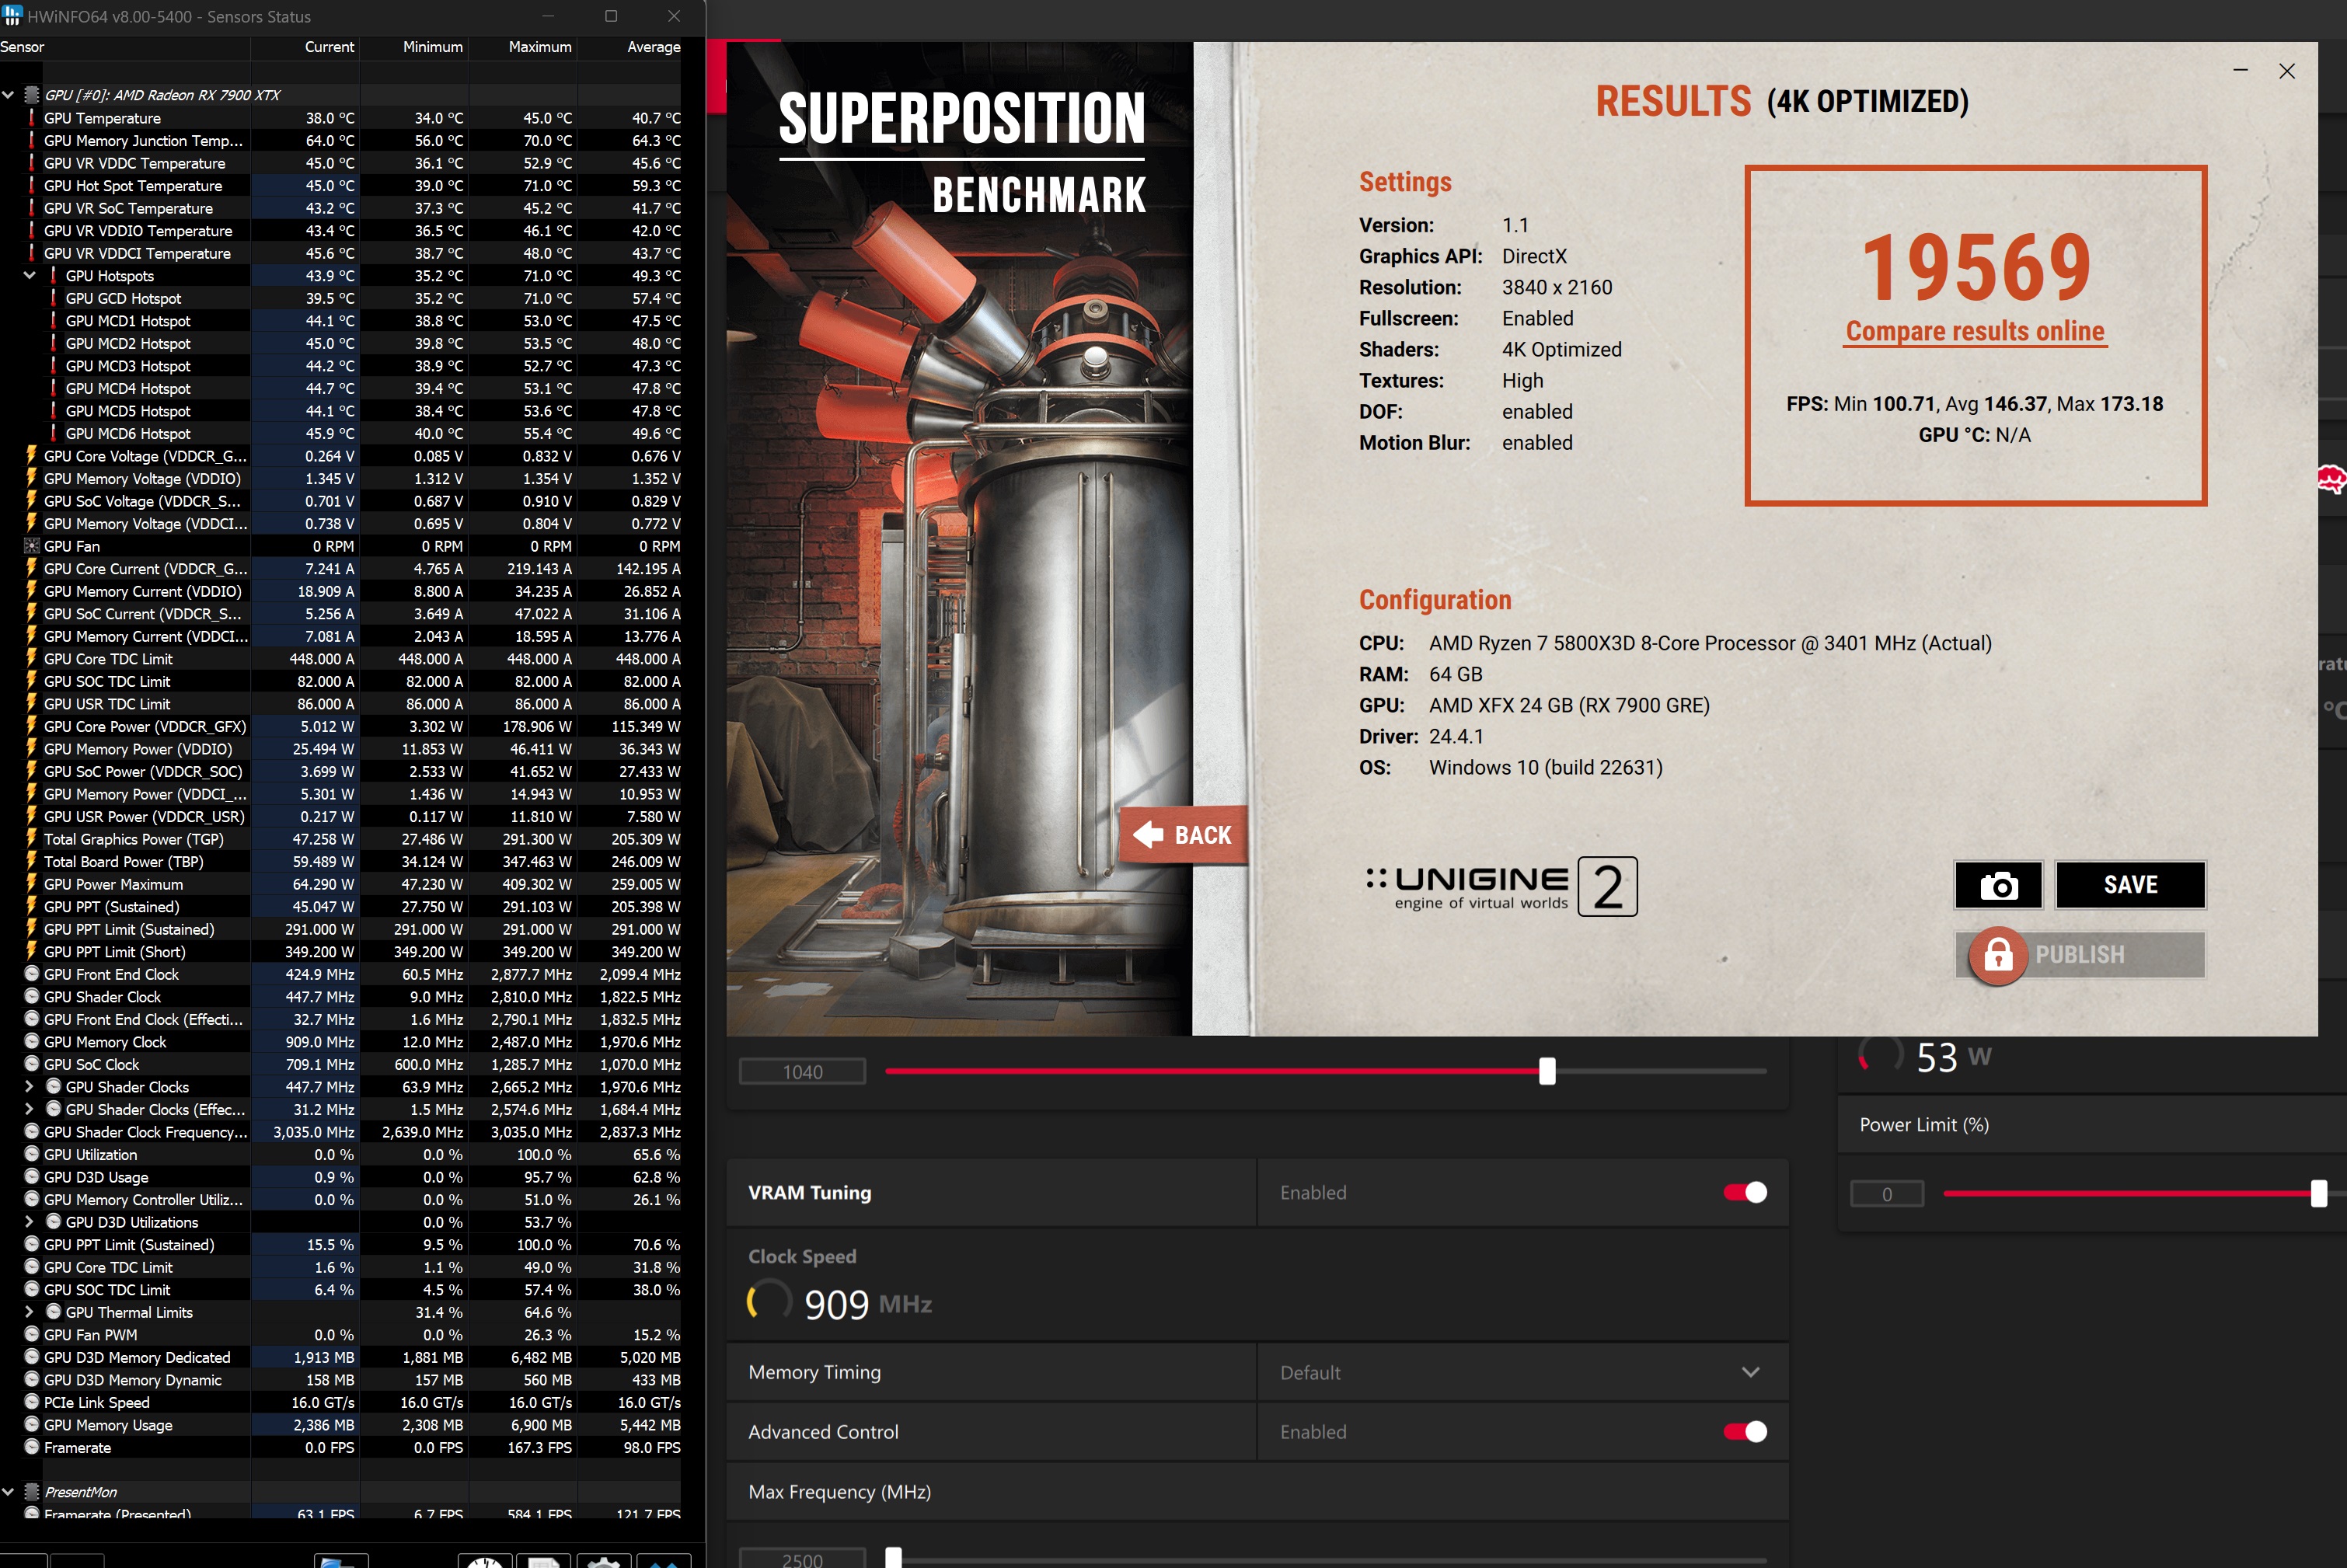Viewport: 2347px width, 1568px height.
Task: Expand the GPU Thermal Limits node
Action: pyautogui.click(x=29, y=1312)
